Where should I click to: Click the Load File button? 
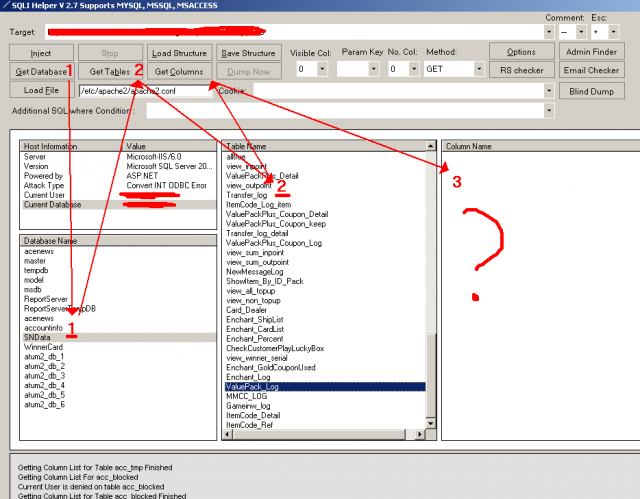pos(40,90)
